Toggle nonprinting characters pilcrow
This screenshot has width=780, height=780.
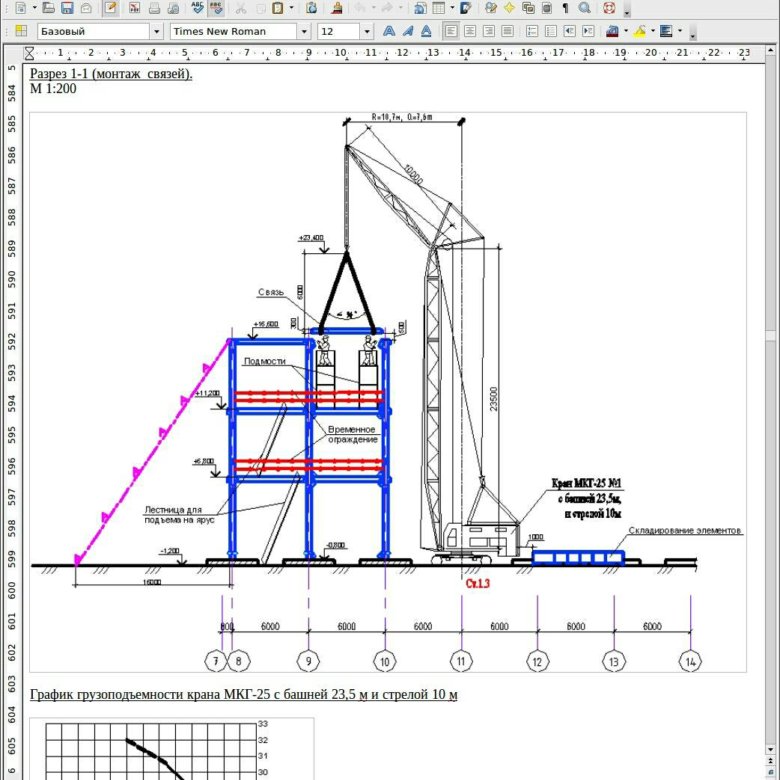tap(564, 8)
